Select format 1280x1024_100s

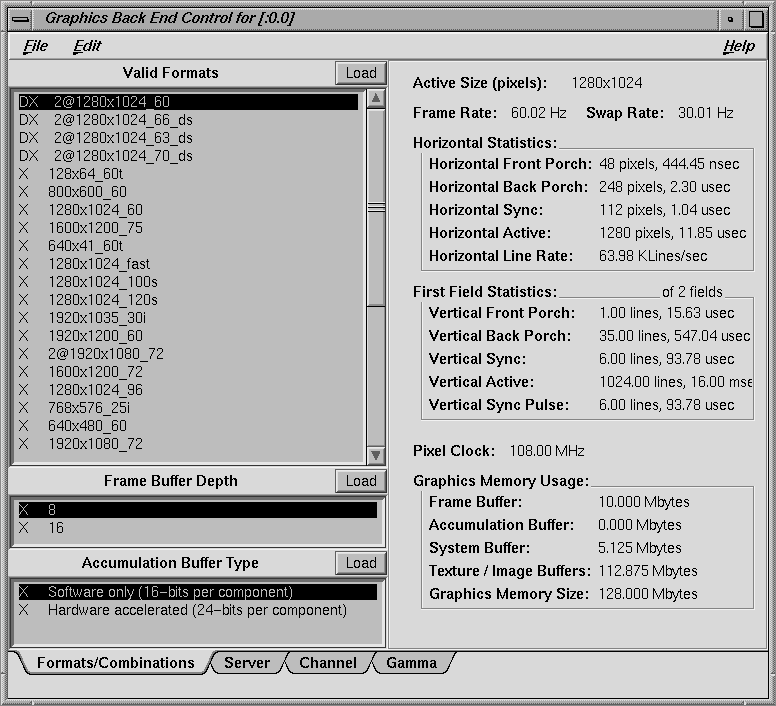[188, 282]
